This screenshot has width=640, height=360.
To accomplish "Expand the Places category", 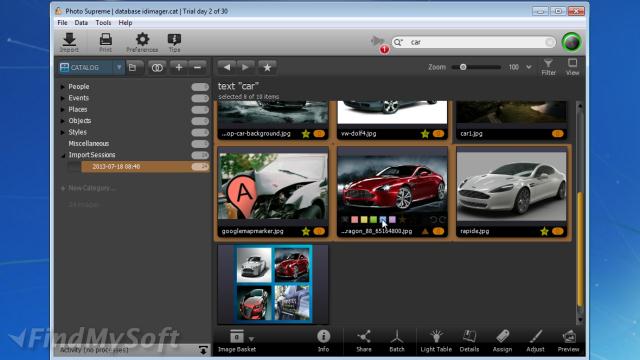I will pyautogui.click(x=62, y=110).
